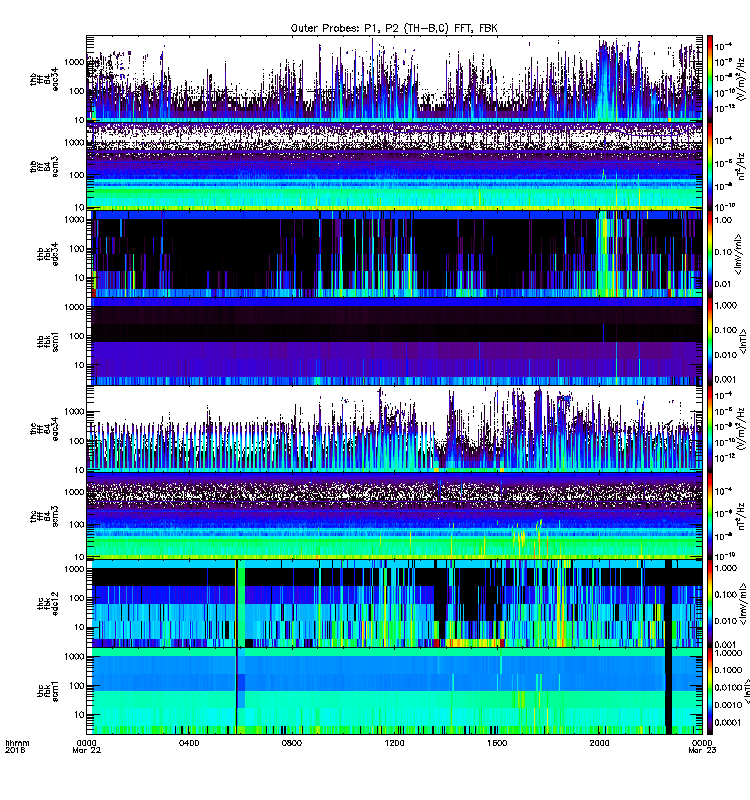Click the '<|nT|>' unit label of thc scm1 color bar

[x=747, y=691]
